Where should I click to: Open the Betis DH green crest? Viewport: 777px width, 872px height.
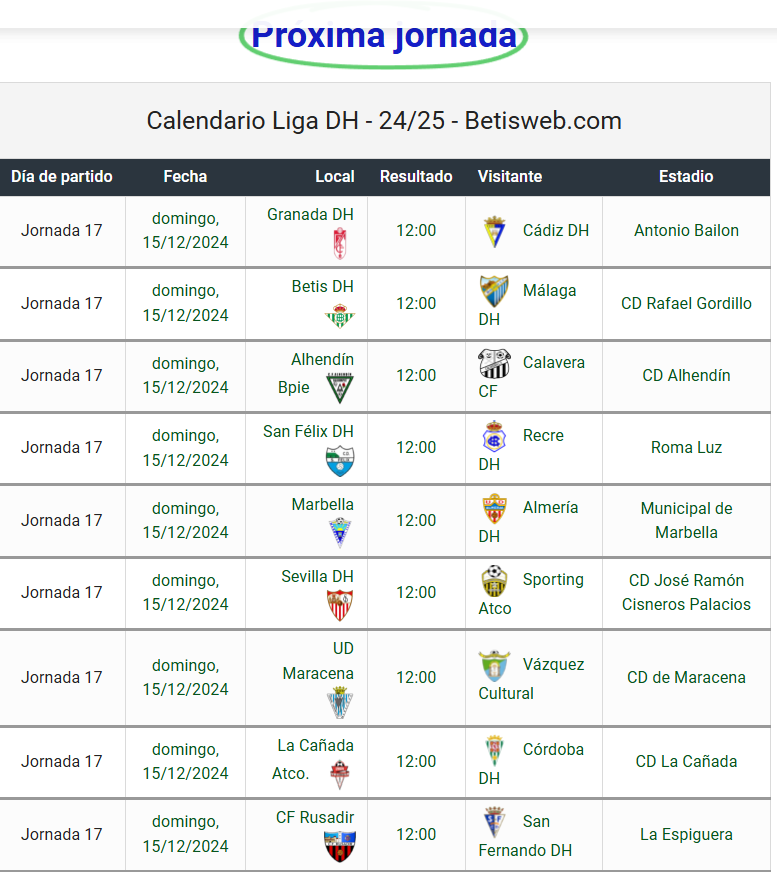click(339, 316)
